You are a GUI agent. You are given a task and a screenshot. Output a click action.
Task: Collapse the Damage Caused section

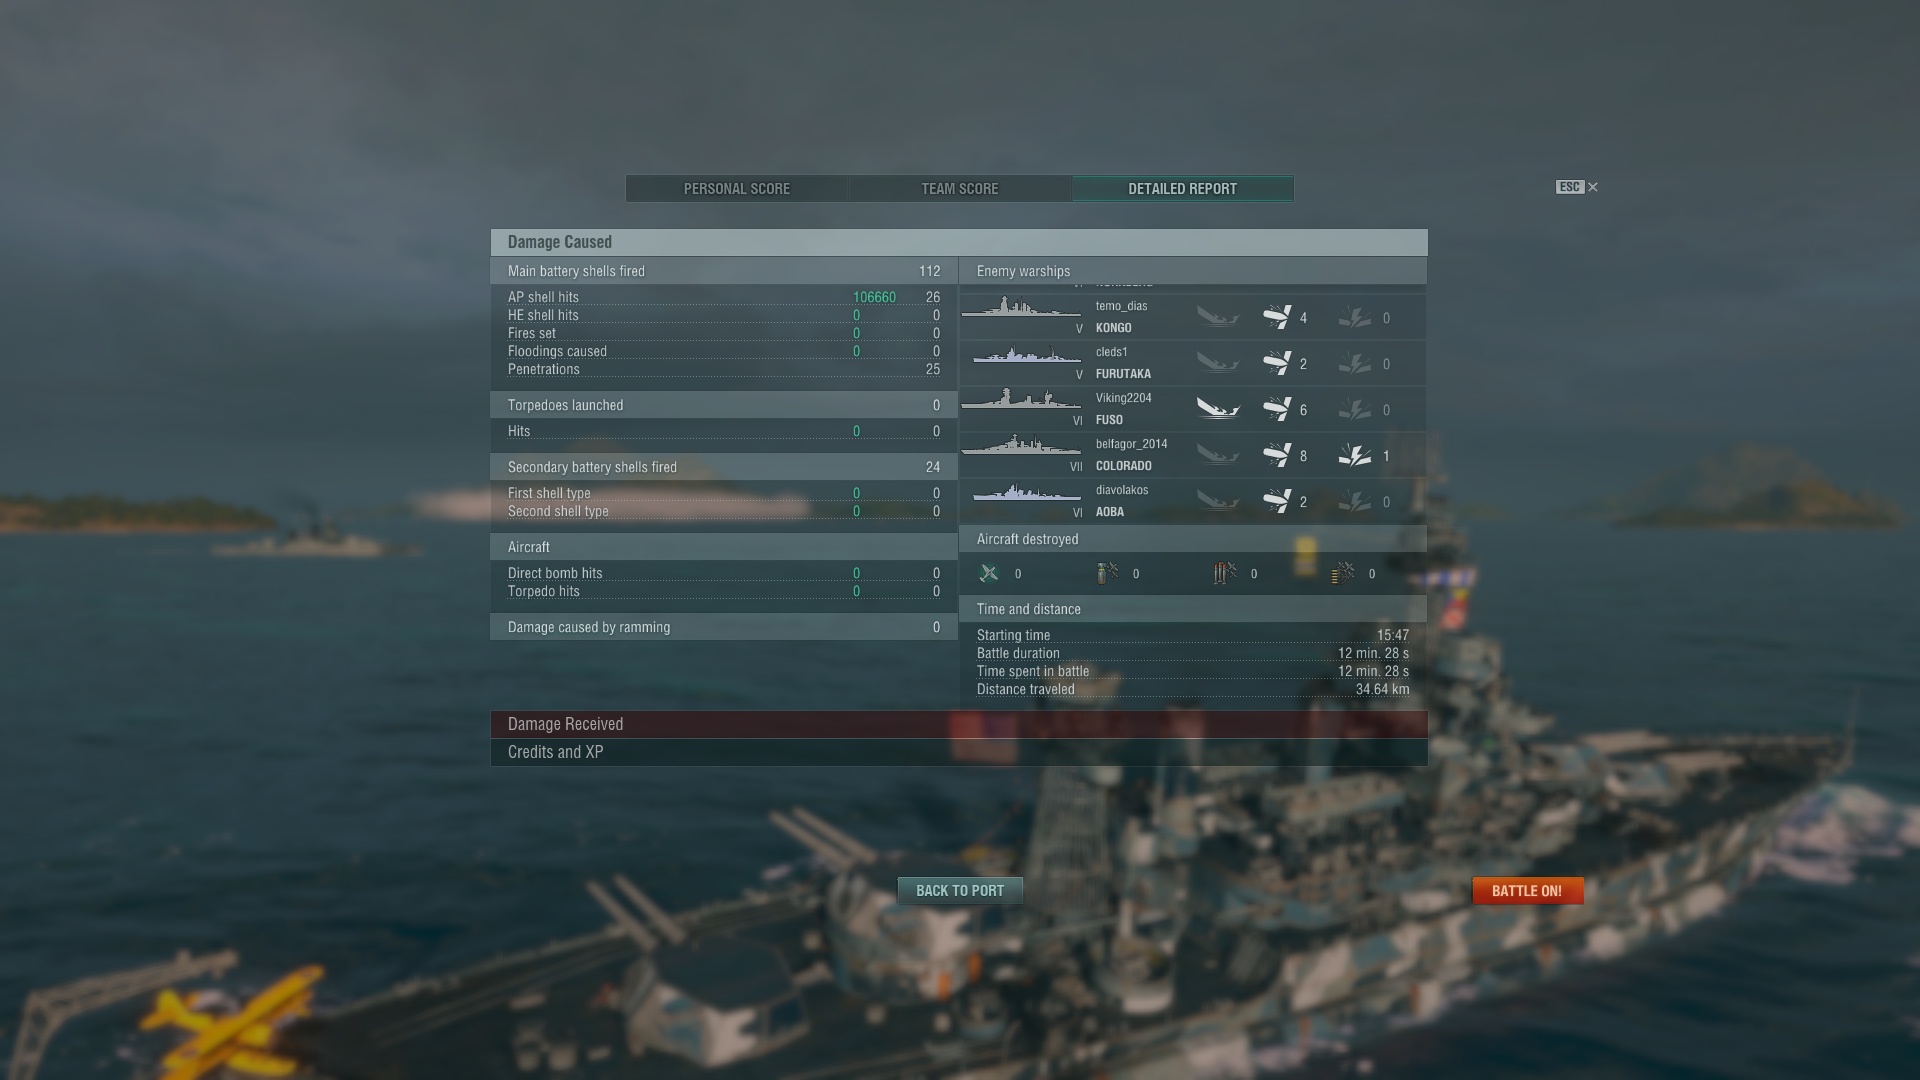click(x=959, y=242)
